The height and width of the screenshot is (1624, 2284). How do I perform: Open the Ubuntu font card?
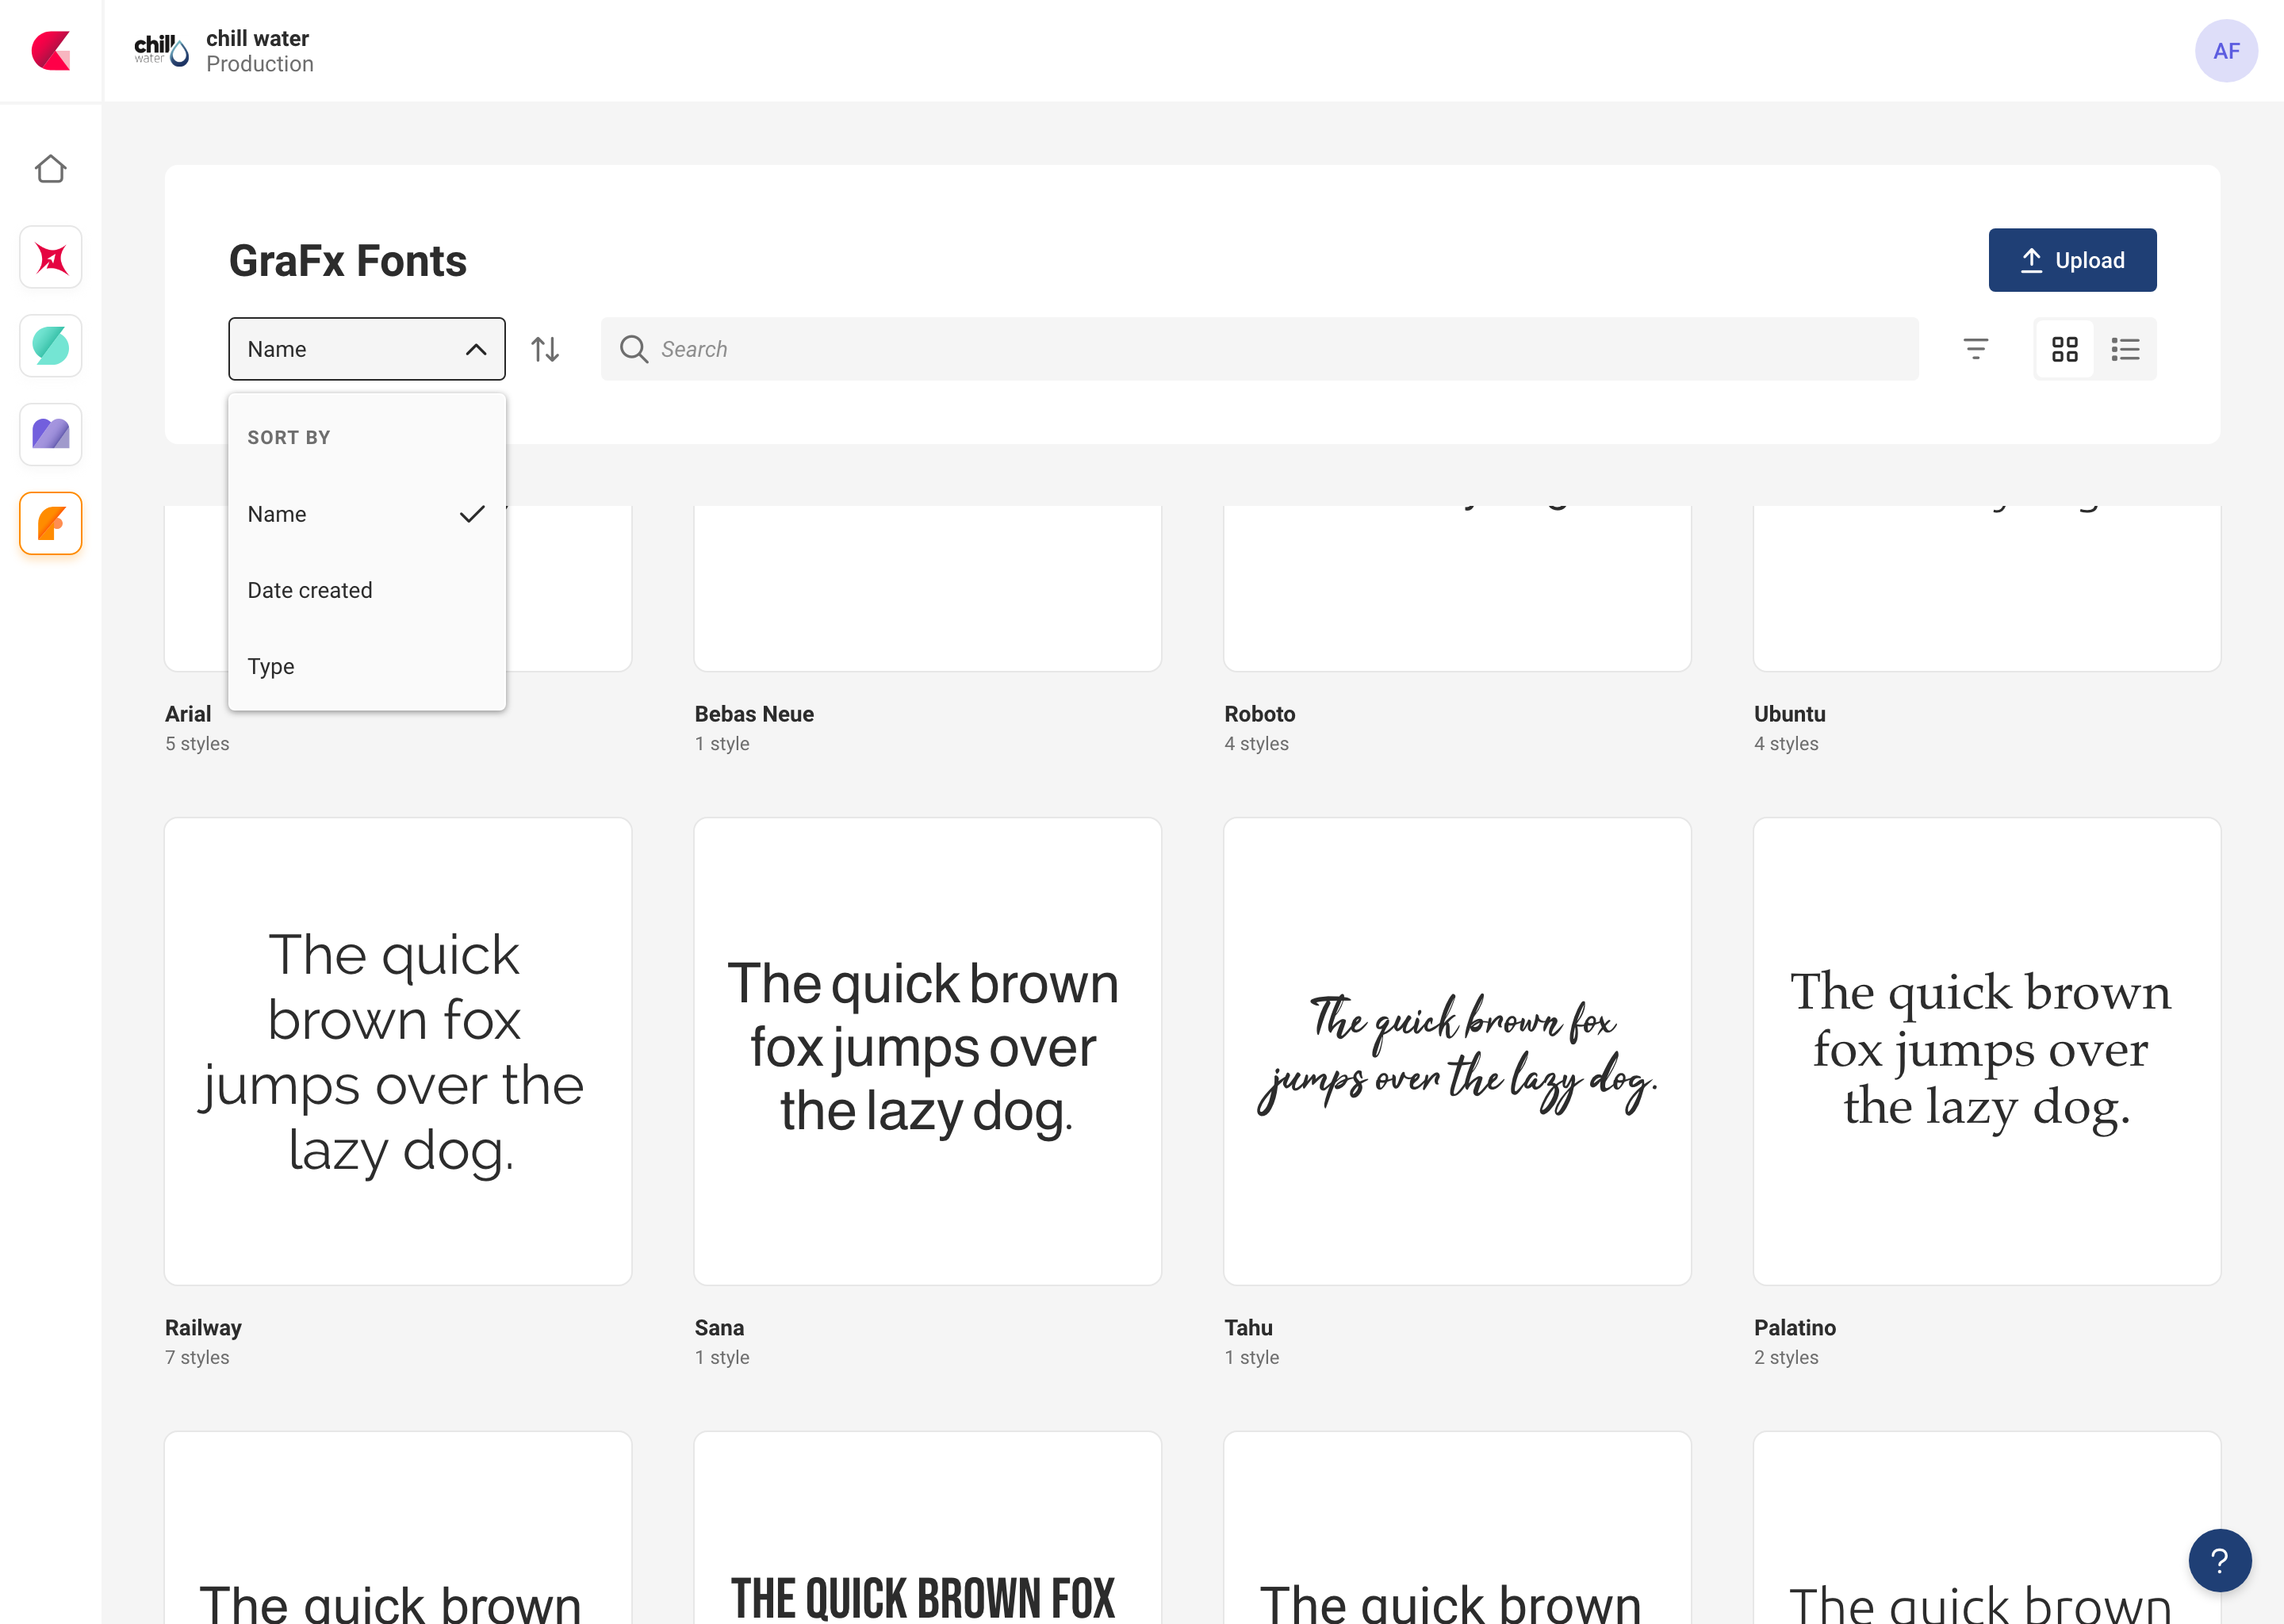(x=1987, y=588)
